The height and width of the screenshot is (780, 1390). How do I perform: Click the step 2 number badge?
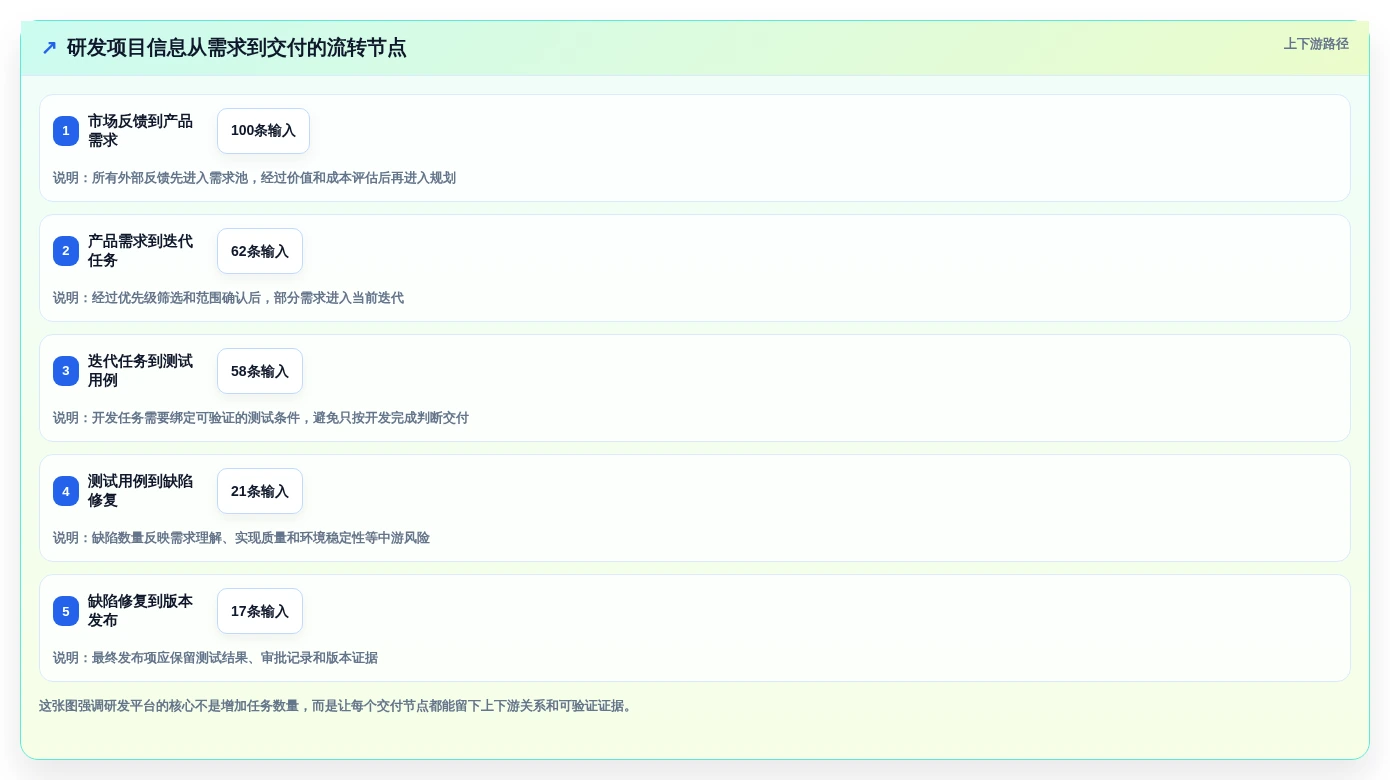[66, 251]
